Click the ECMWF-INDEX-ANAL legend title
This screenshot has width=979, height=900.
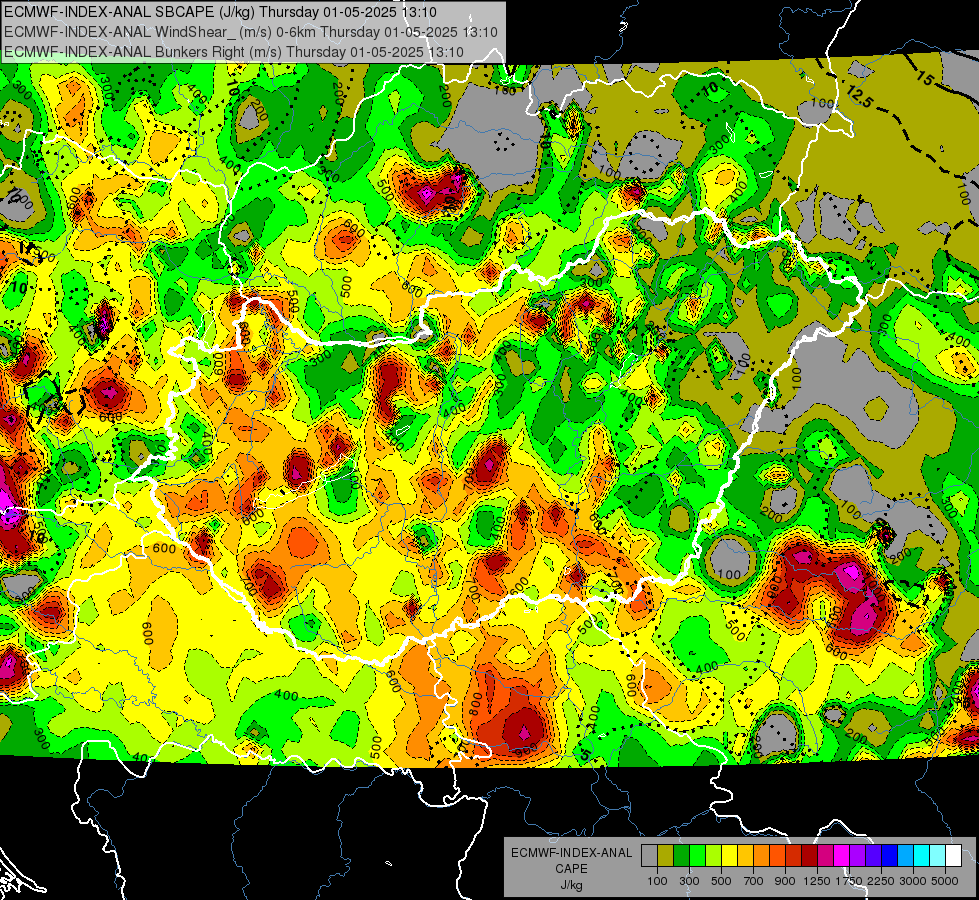(x=572, y=853)
